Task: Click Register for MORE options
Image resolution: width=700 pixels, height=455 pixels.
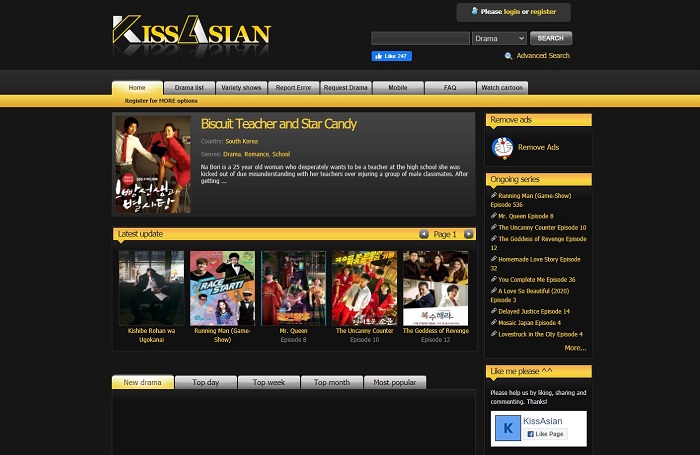Action: [161, 101]
